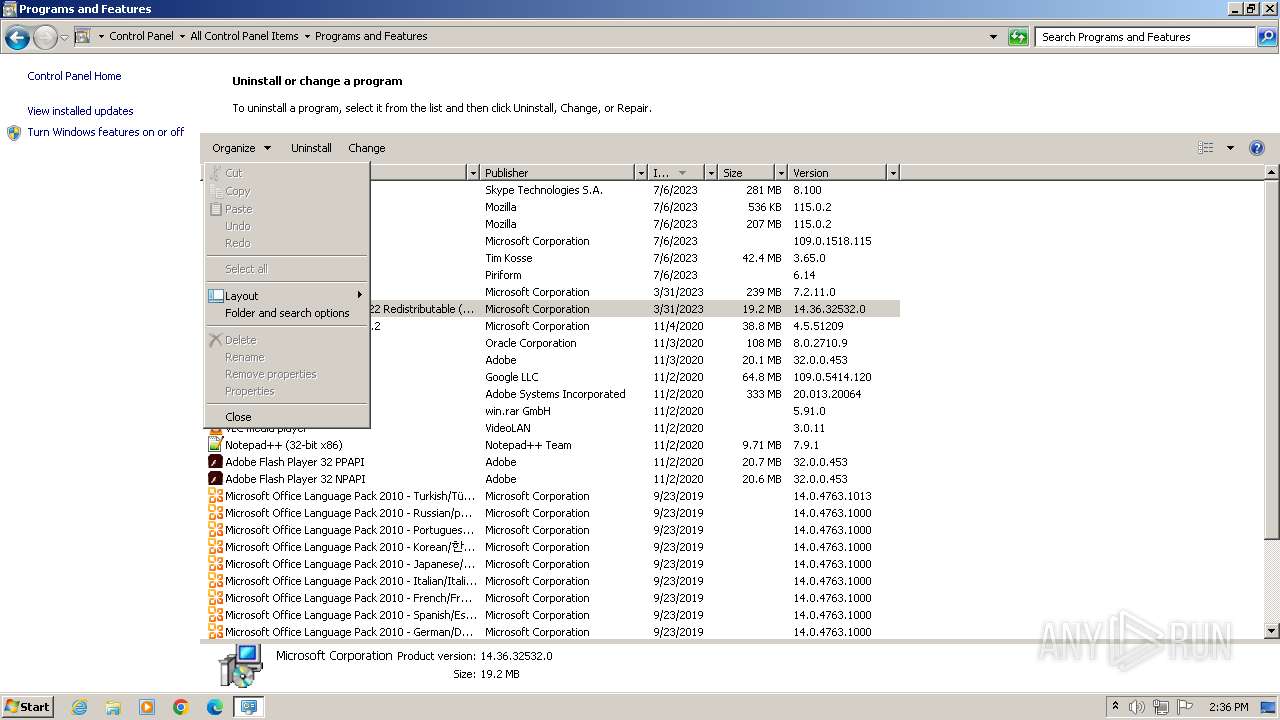Viewport: 1280px width, 720px height.
Task: Open the Size column filter dropdown
Action: click(x=780, y=173)
